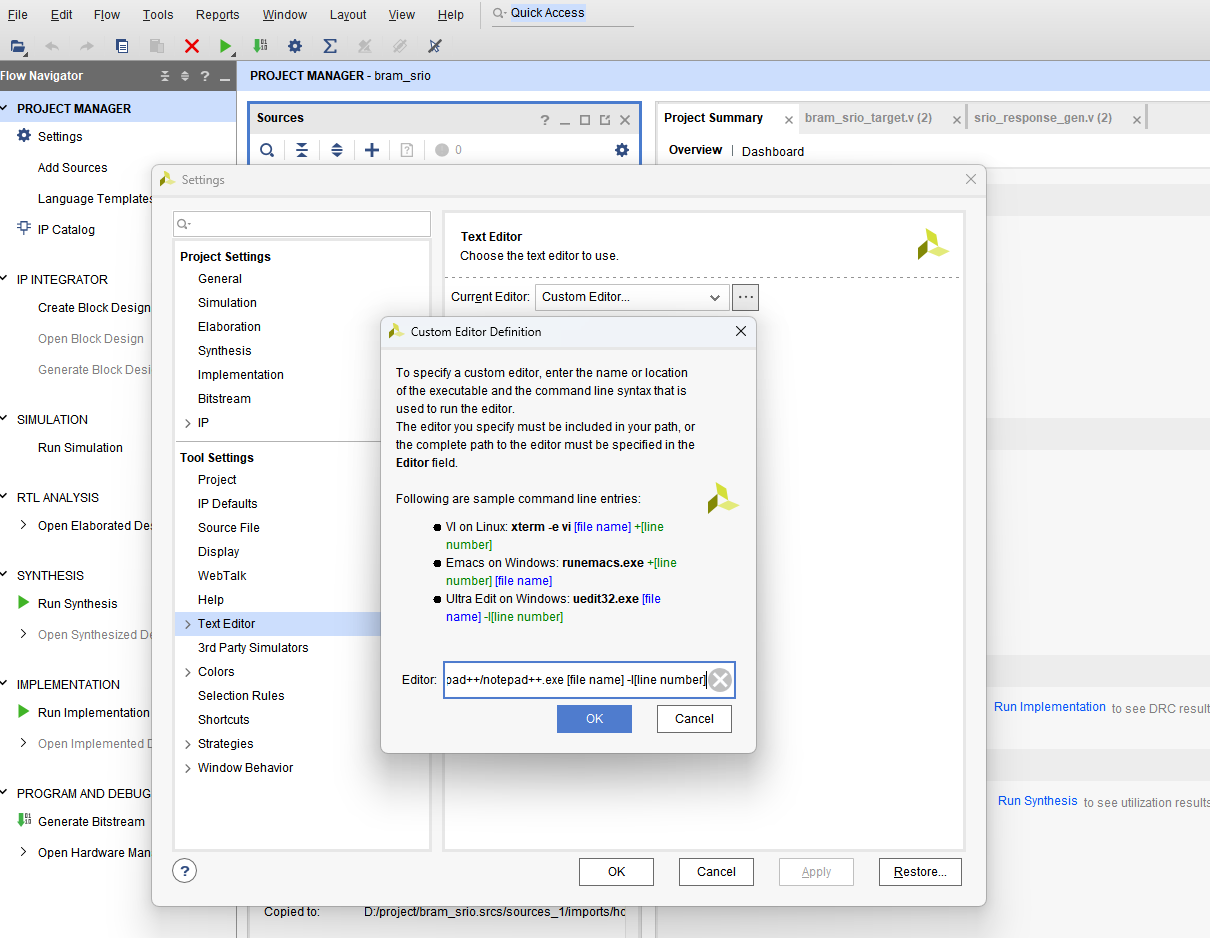Collapse all in the Sources panel

pos(302,150)
